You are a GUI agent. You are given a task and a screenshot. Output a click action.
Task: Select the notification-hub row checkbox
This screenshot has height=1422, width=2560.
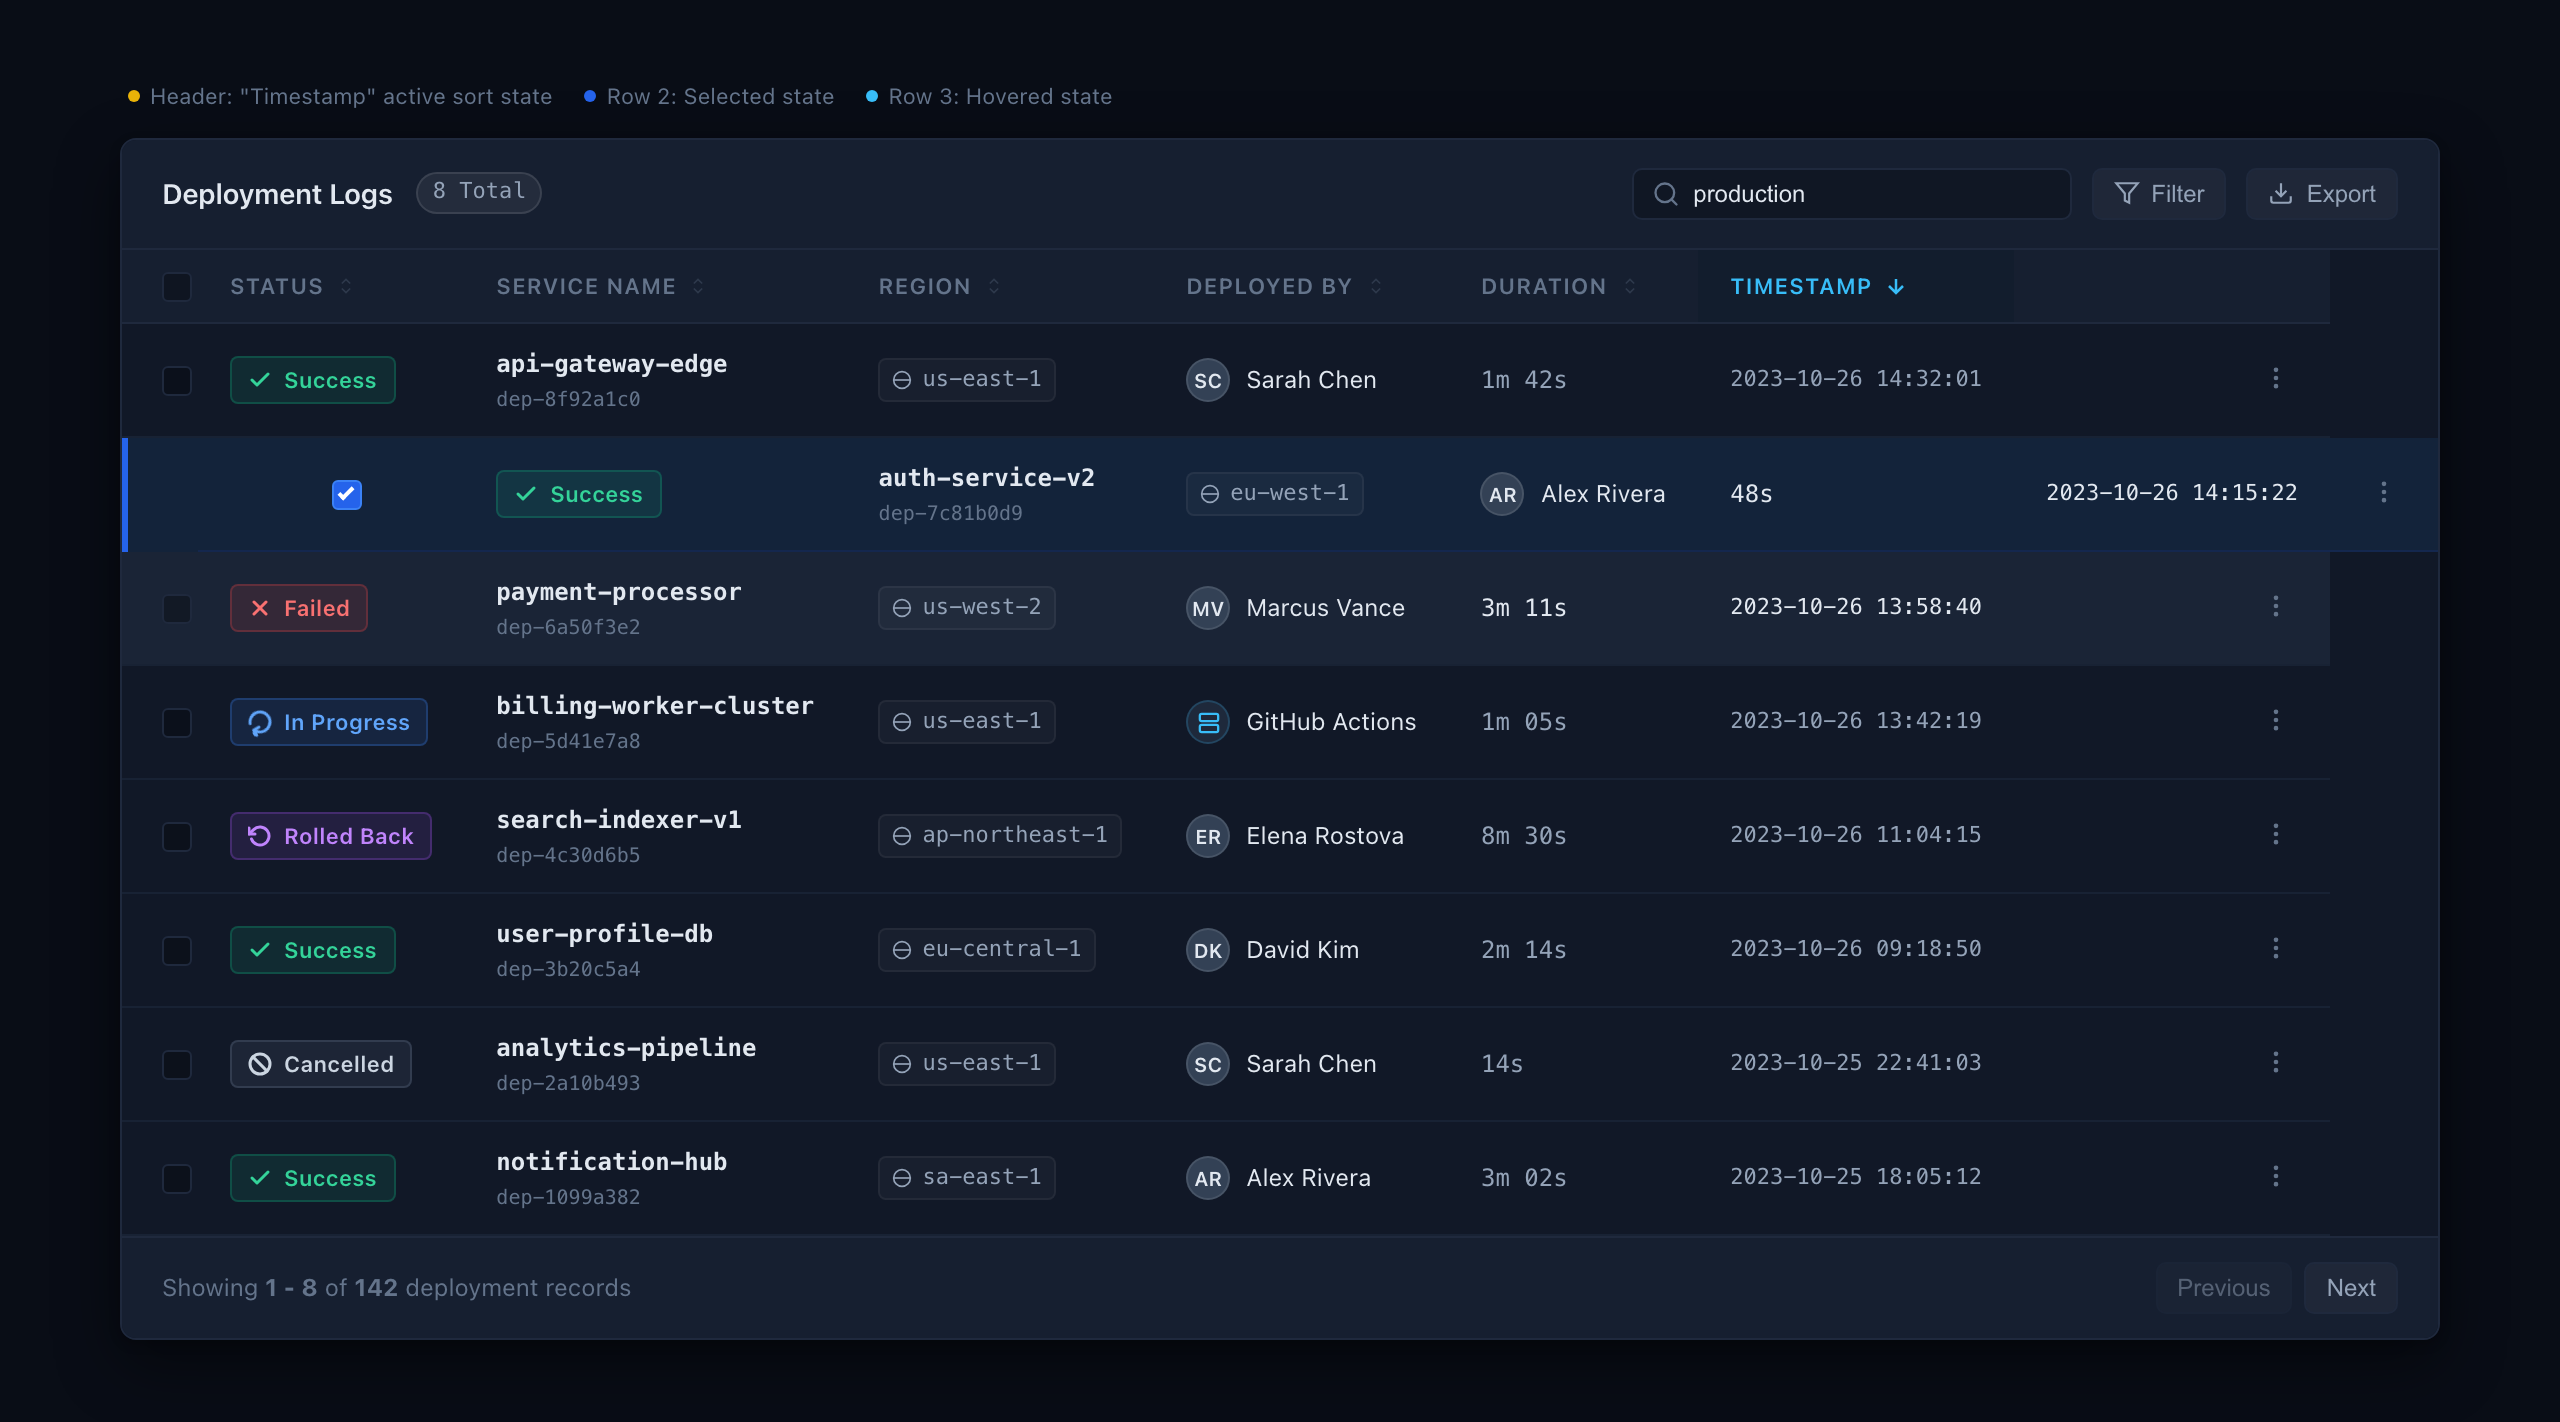pos(177,1178)
